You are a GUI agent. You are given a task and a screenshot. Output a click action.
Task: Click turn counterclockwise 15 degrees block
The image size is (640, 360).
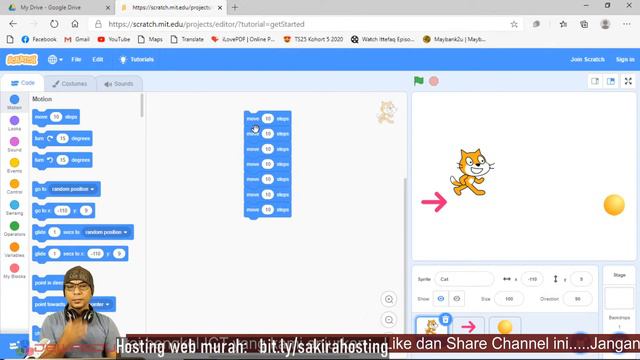[x=62, y=160]
